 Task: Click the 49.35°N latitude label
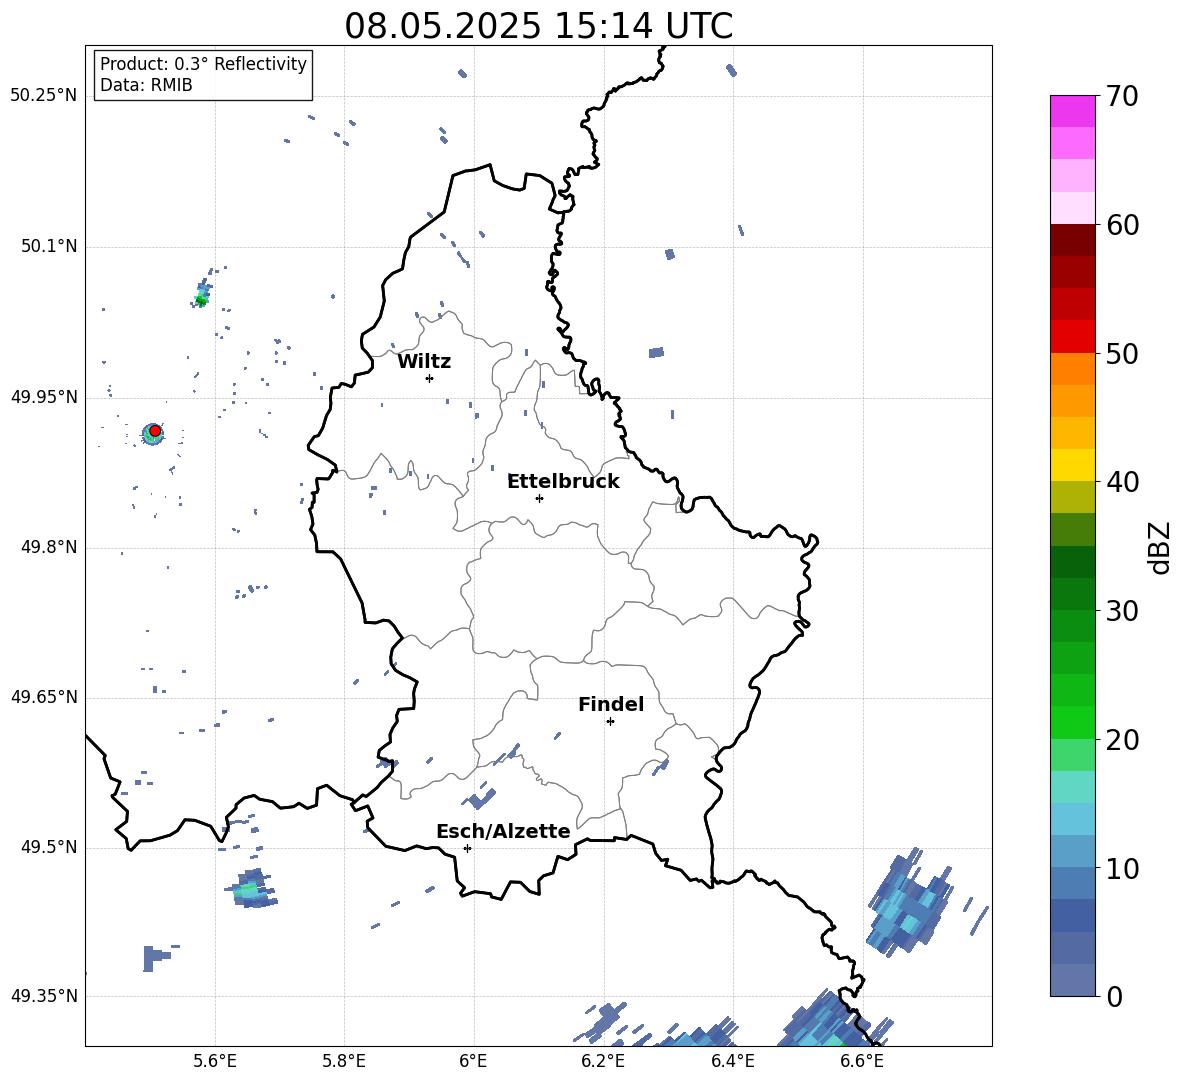44,996
